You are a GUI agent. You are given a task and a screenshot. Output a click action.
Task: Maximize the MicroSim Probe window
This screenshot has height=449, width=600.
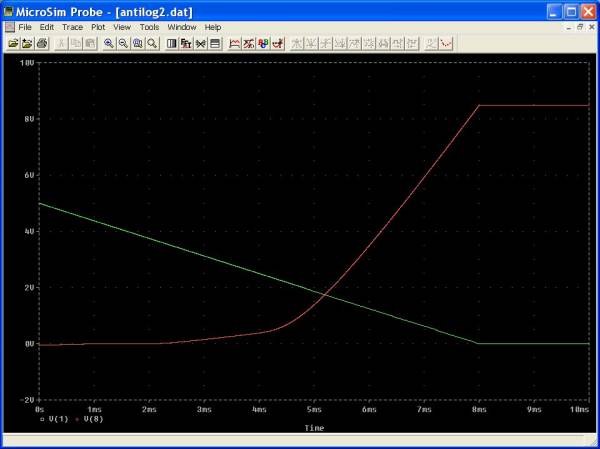click(571, 12)
